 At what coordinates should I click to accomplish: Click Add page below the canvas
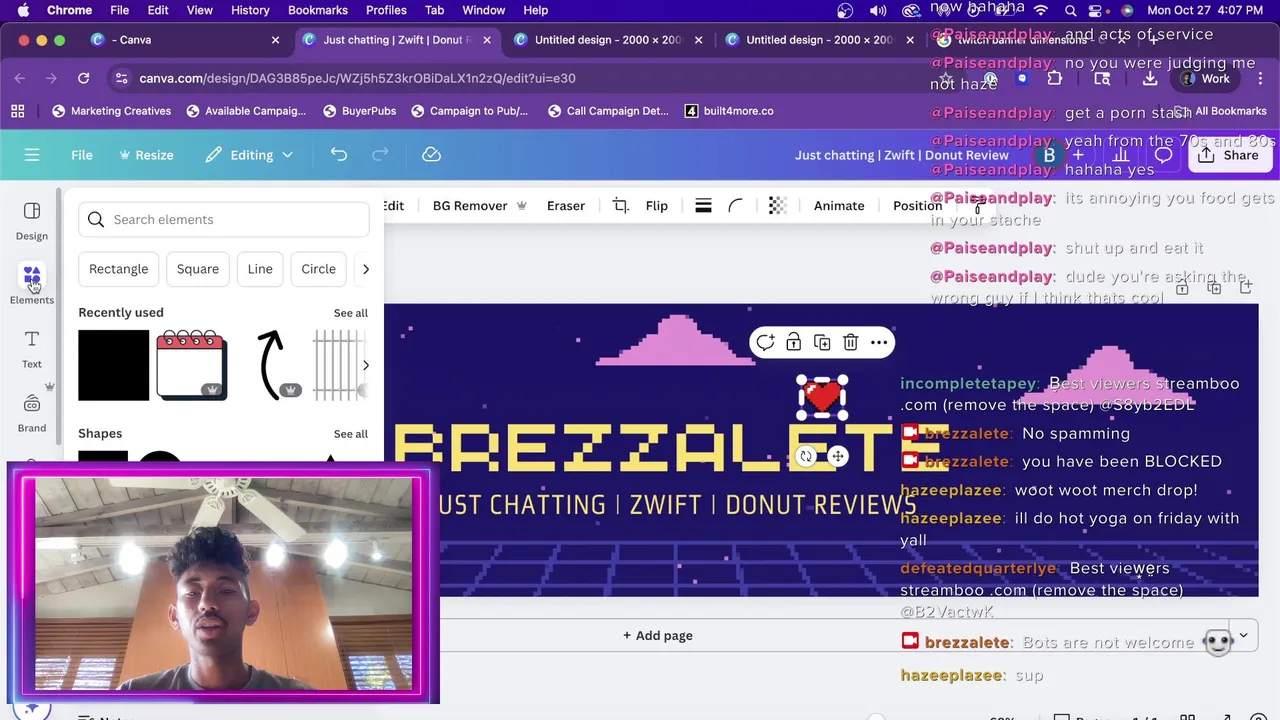(x=658, y=636)
